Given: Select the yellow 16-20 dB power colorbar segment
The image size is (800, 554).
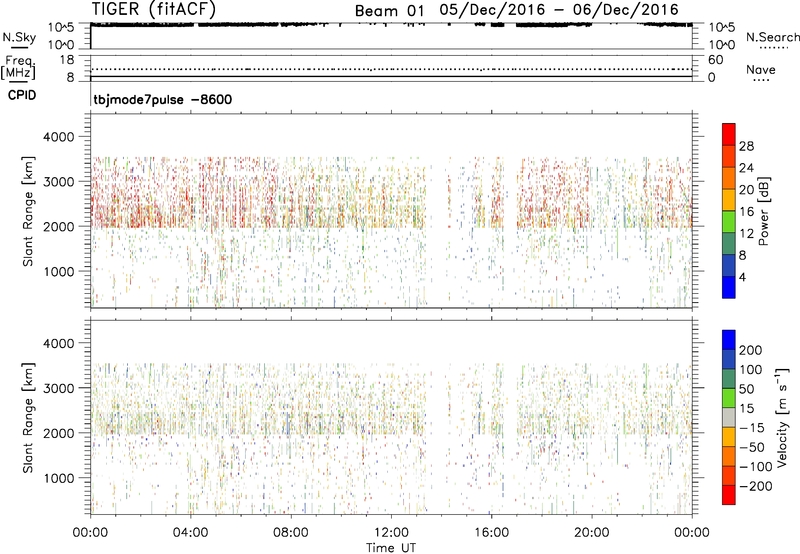Looking at the screenshot, I should 729,200.
